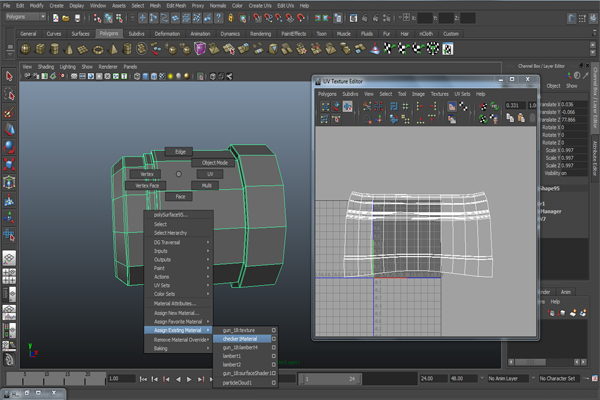The image size is (600, 400).
Task: Select the Lasso tool in toolbox
Action: (x=9, y=94)
